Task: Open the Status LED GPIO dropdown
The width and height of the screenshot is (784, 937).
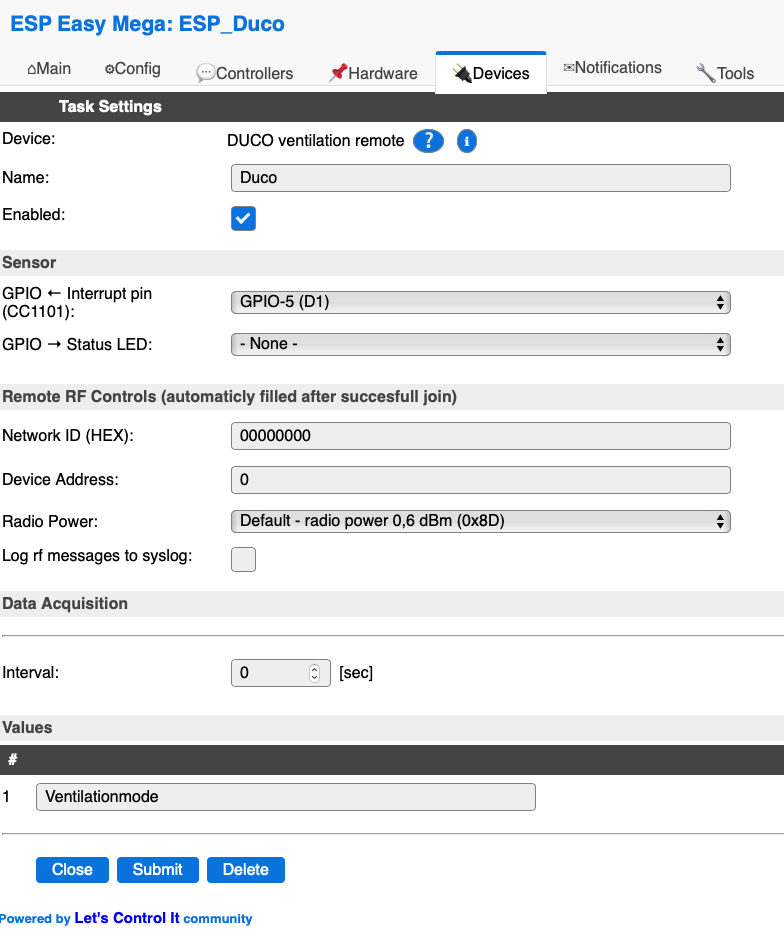Action: pyautogui.click(x=480, y=344)
